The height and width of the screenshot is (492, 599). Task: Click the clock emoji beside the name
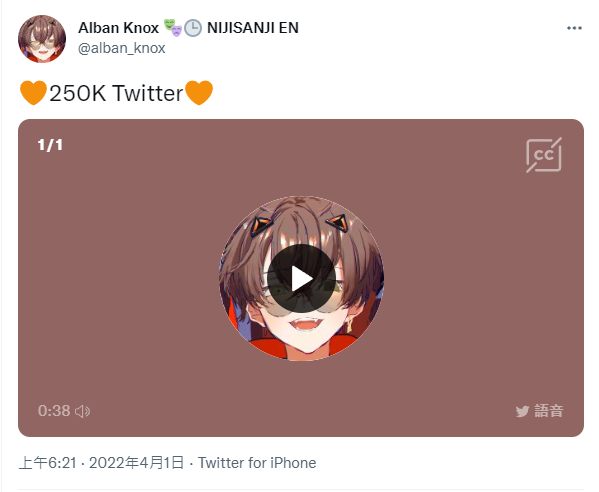point(193,28)
